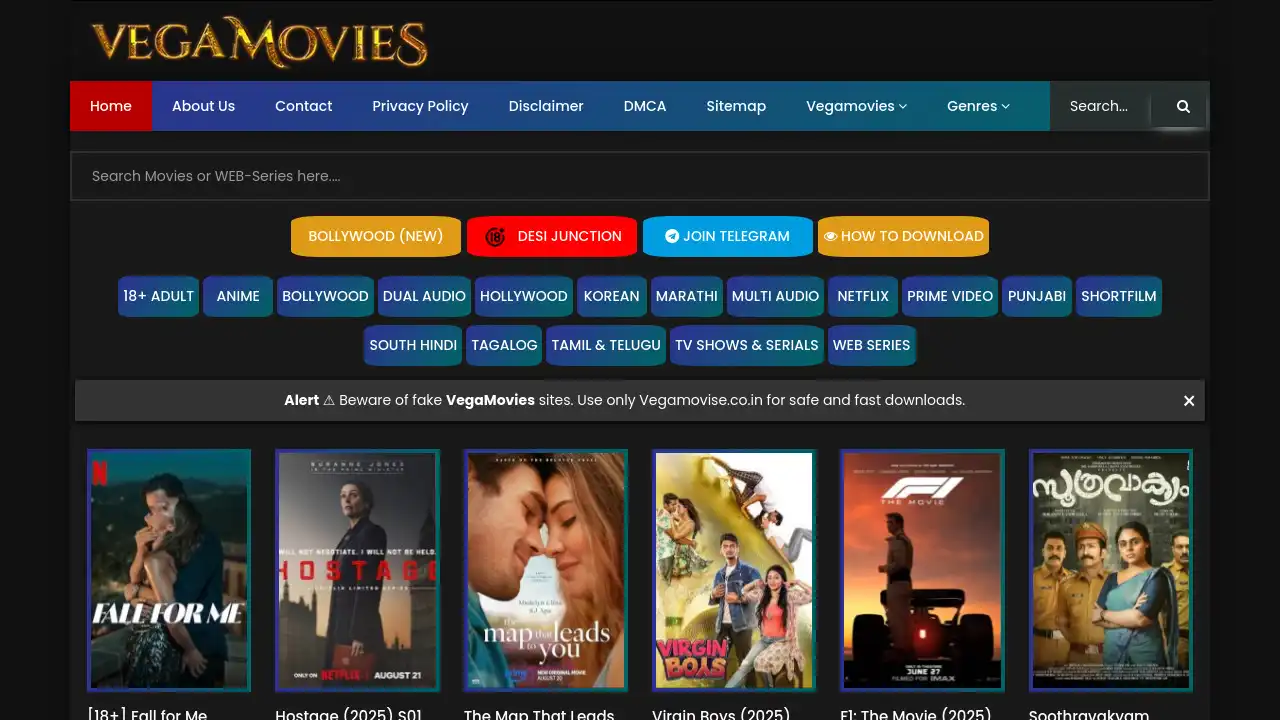Open The Map That Leads to You poster
Screen dimensions: 1280x720
(x=546, y=570)
